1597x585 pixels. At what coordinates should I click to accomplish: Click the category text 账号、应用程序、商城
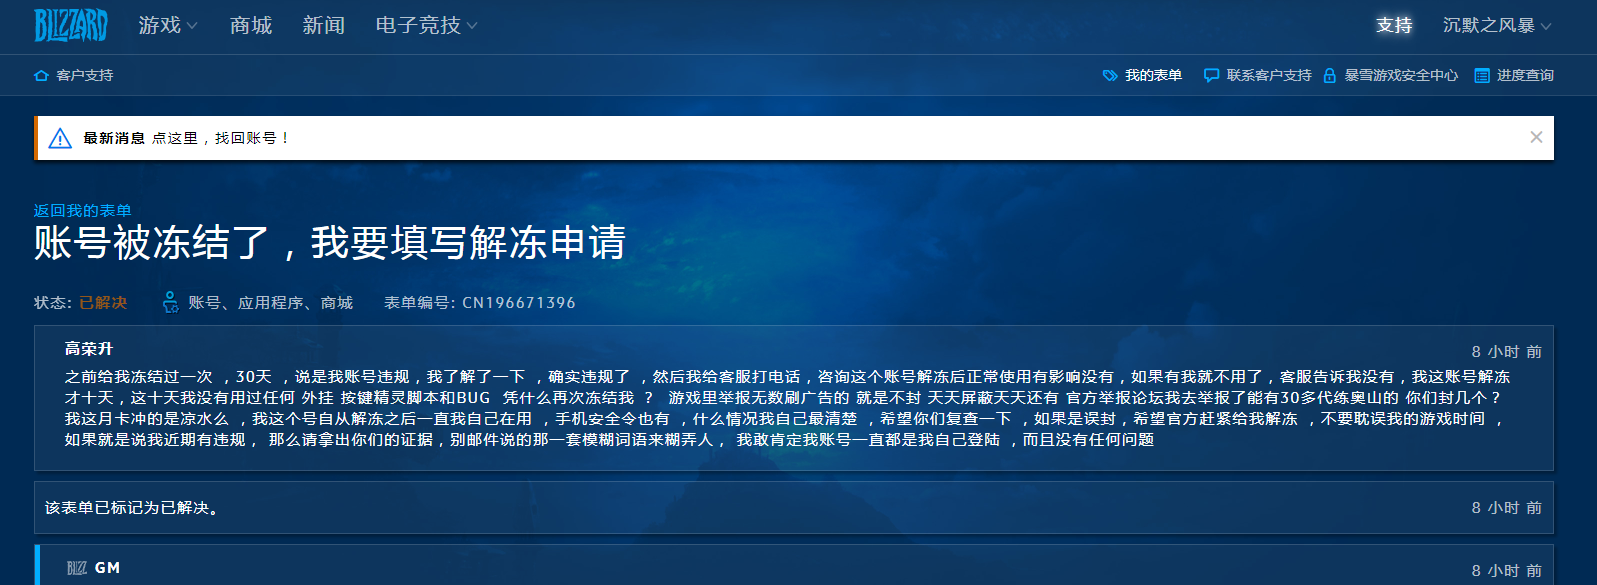(x=271, y=303)
